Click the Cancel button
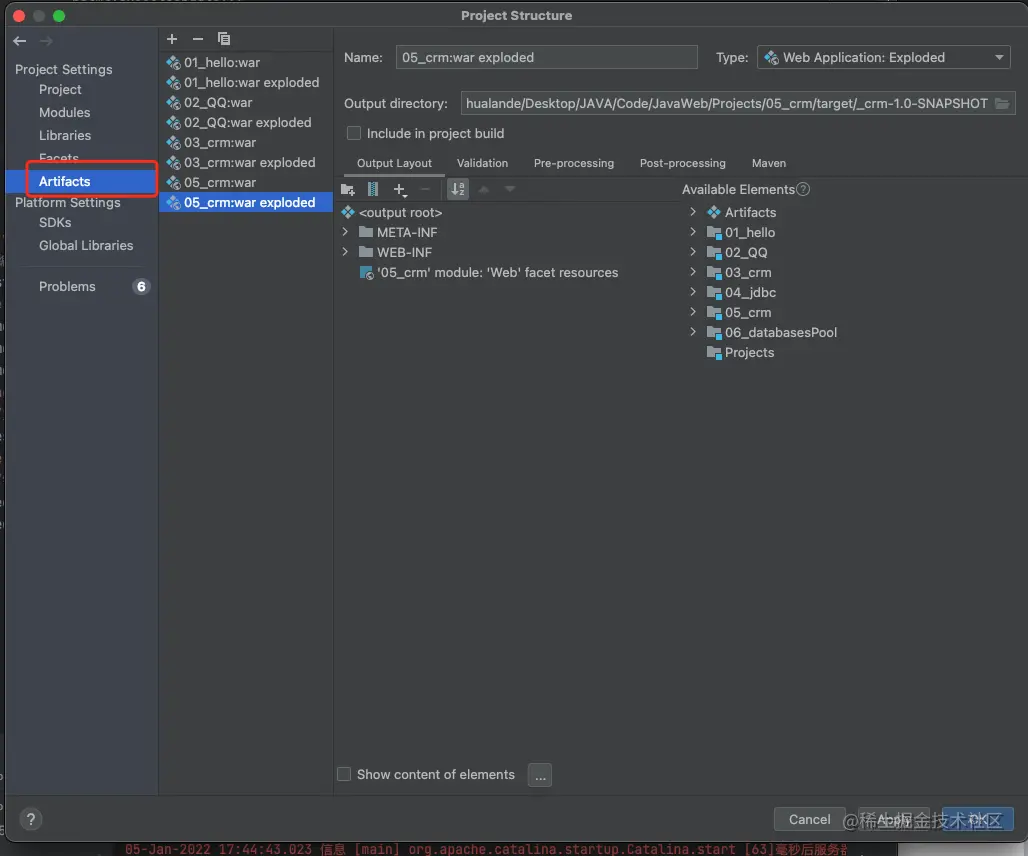 [x=809, y=819]
